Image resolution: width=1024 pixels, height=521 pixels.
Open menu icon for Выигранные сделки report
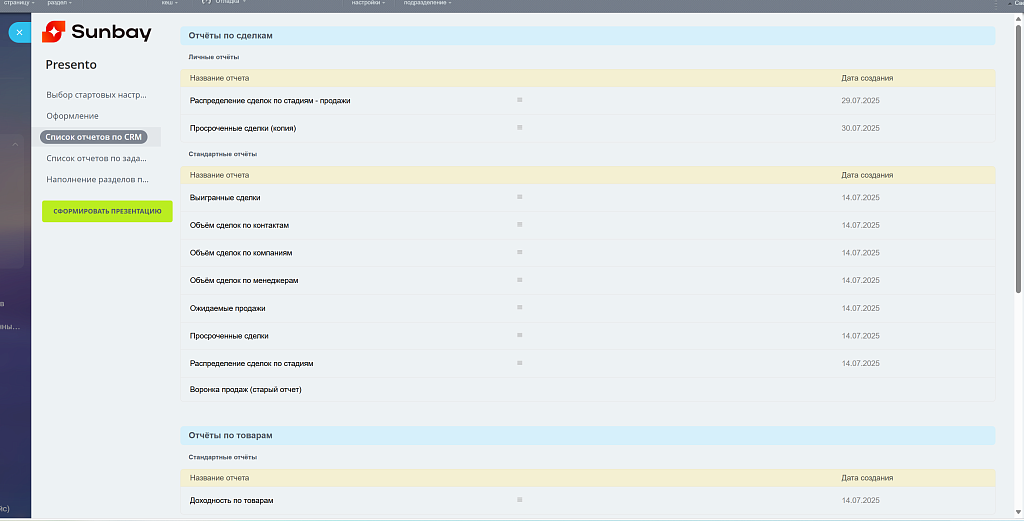[520, 197]
